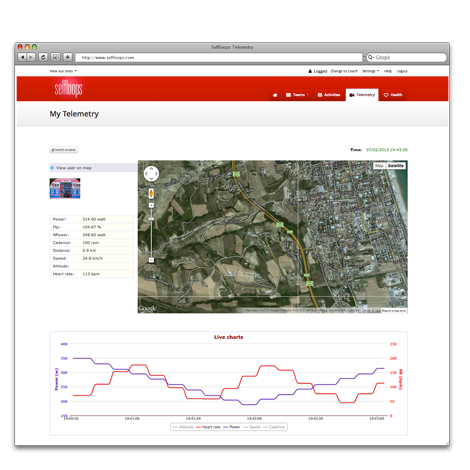Open the Teams dropdown tab
This screenshot has width=470, height=470.
click(297, 95)
